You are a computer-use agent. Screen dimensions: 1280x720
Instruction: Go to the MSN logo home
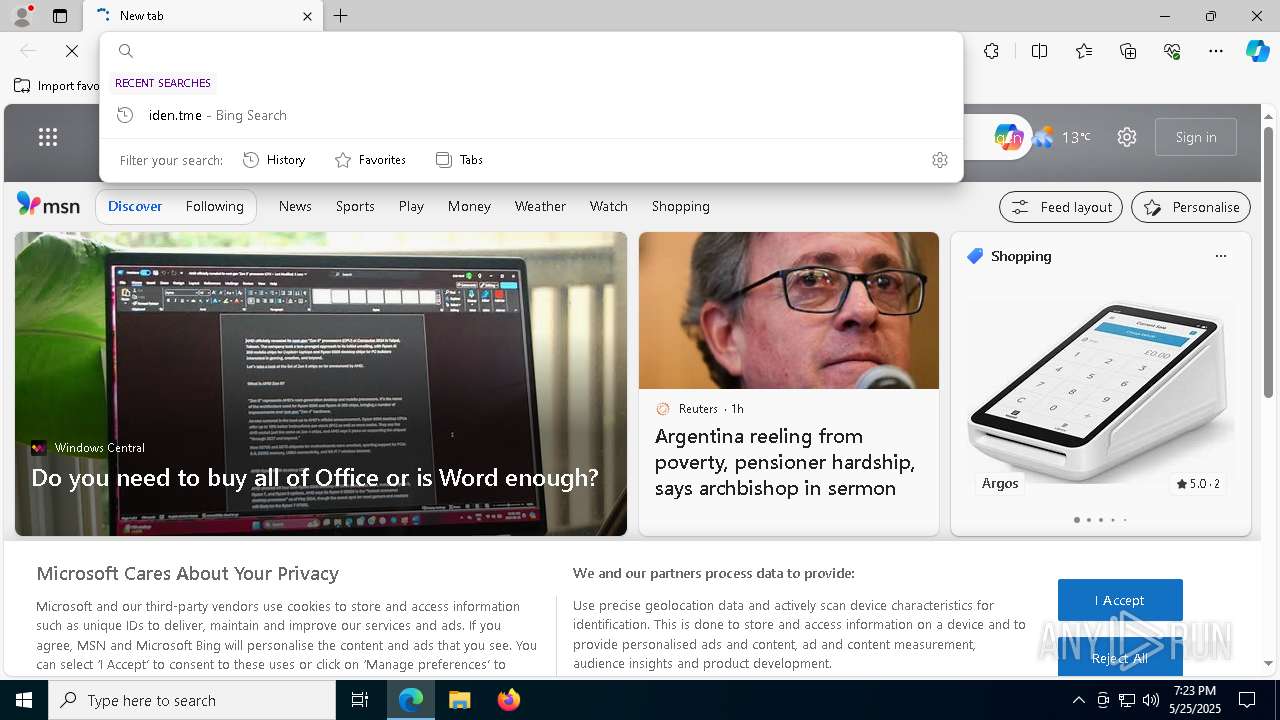pos(48,205)
